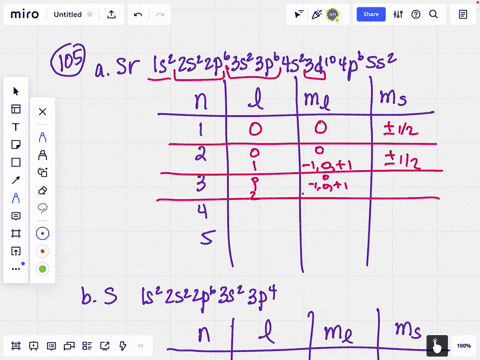
Task: Choose the Select cursor tool
Action: (x=16, y=91)
